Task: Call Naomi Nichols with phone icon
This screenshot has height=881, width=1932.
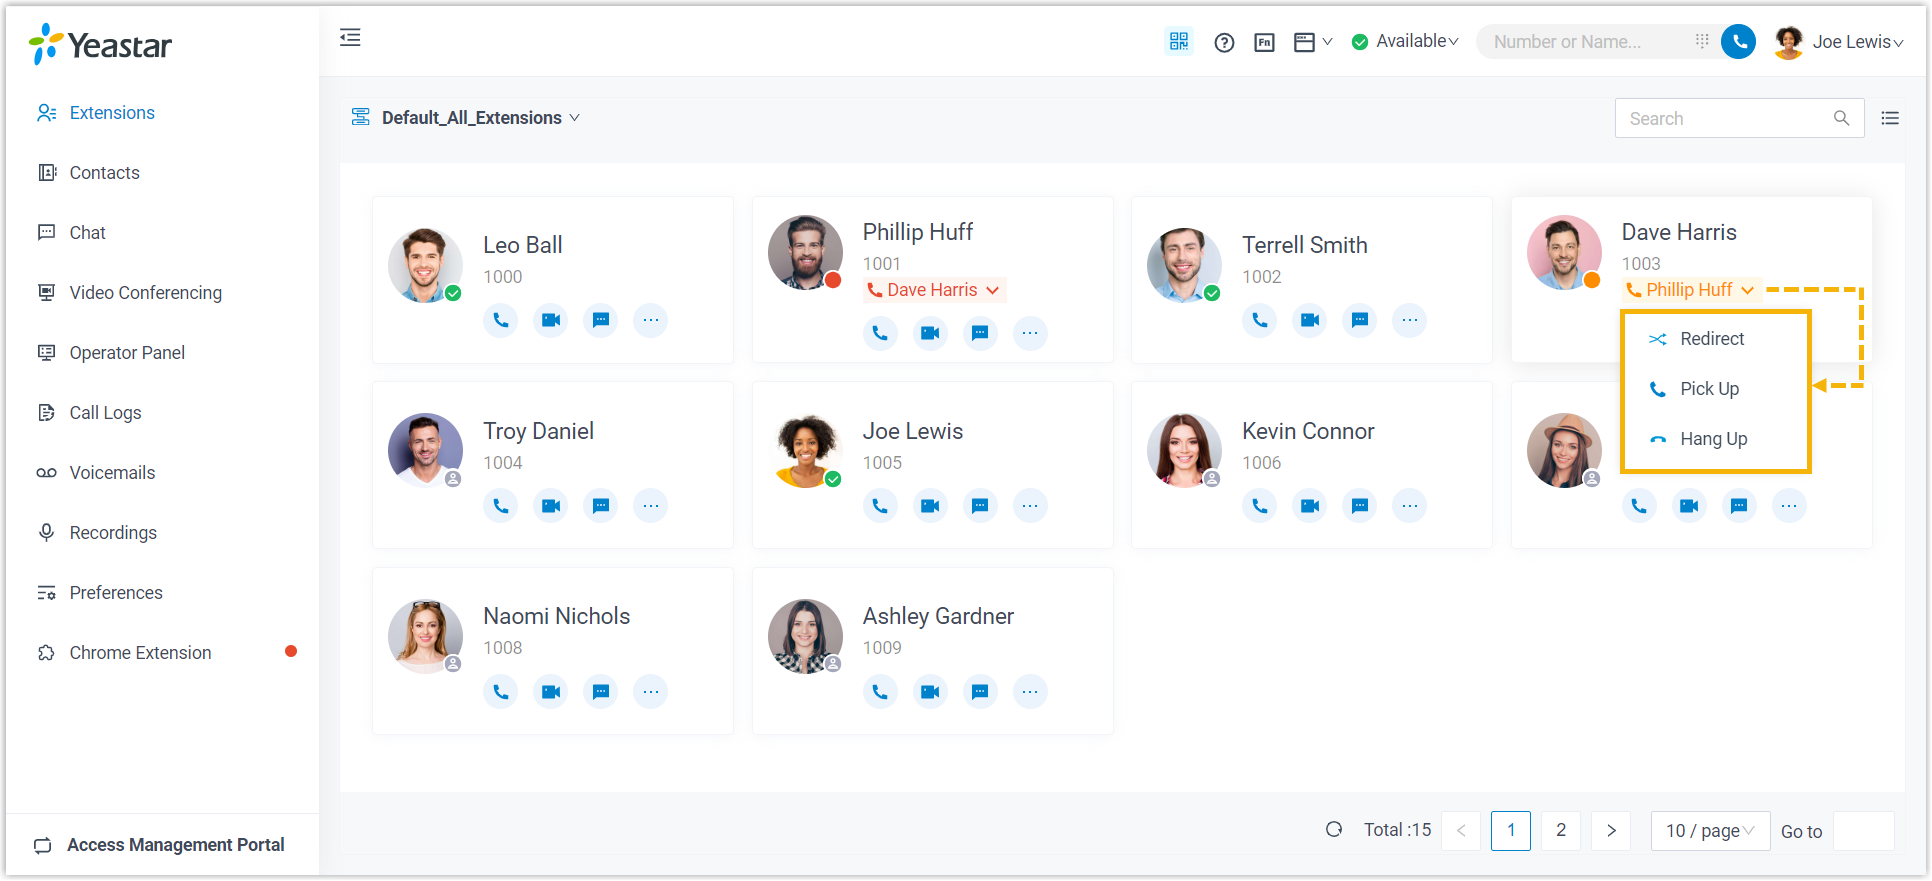Action: coord(501,692)
